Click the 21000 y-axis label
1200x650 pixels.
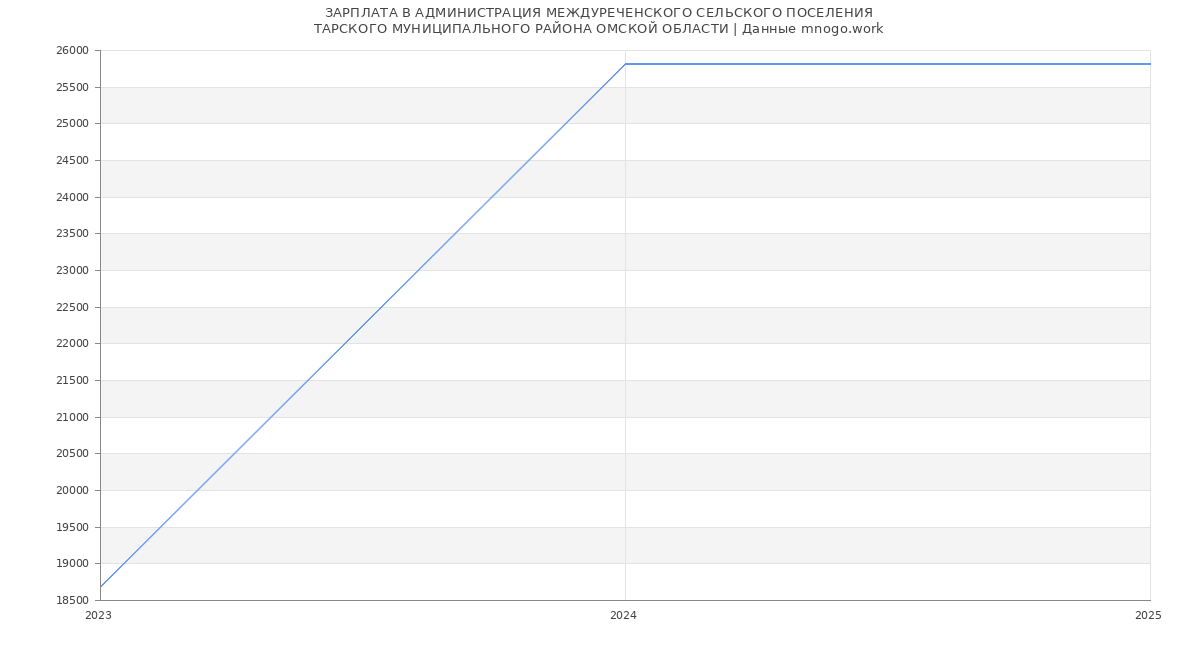coord(72,418)
